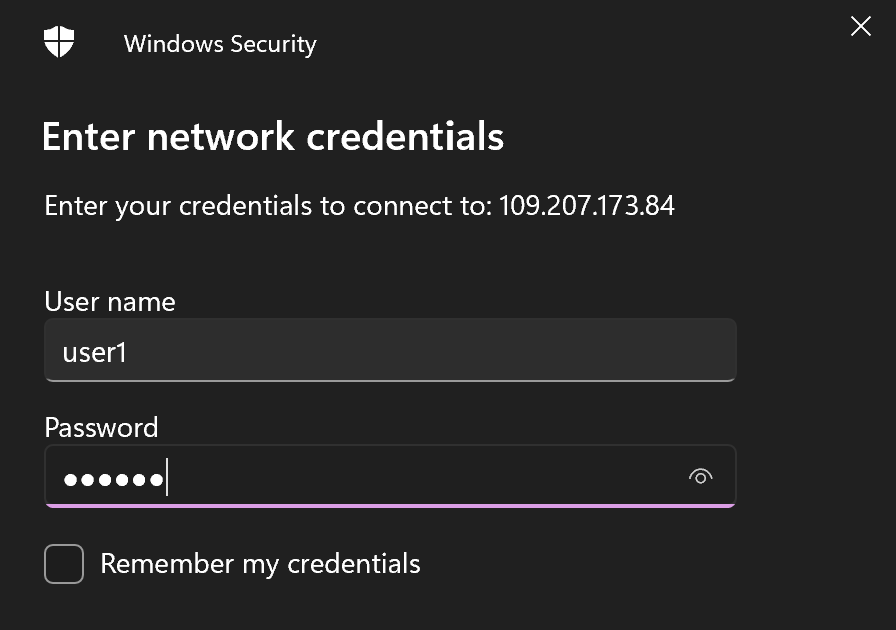Focus the User name input field
896x630 pixels.
[x=390, y=350]
